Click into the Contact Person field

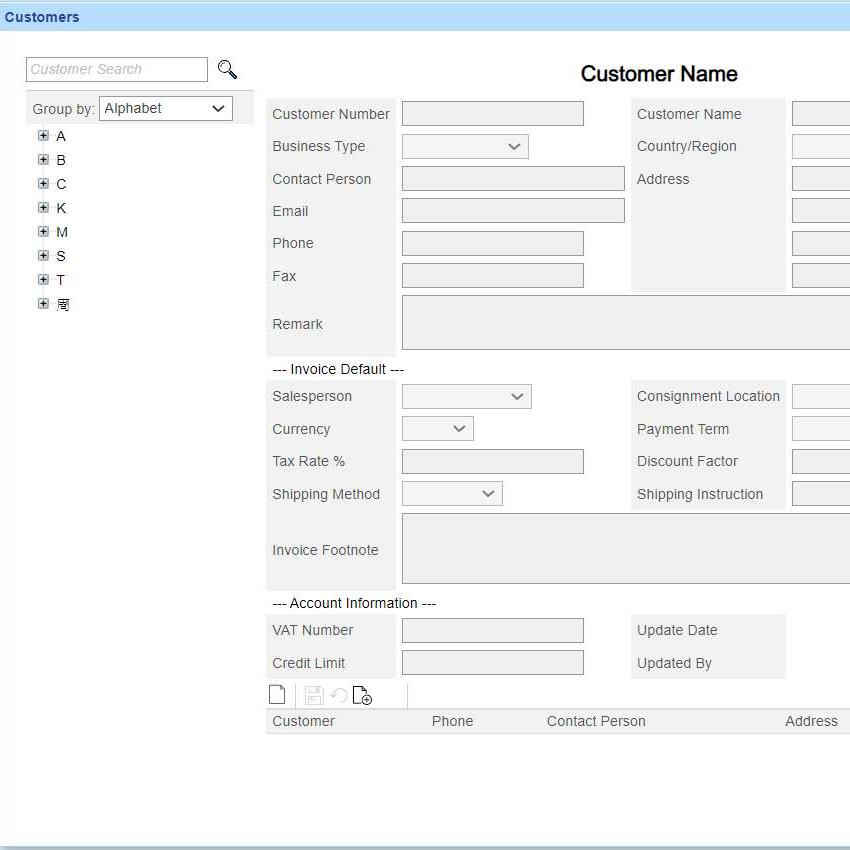click(513, 178)
